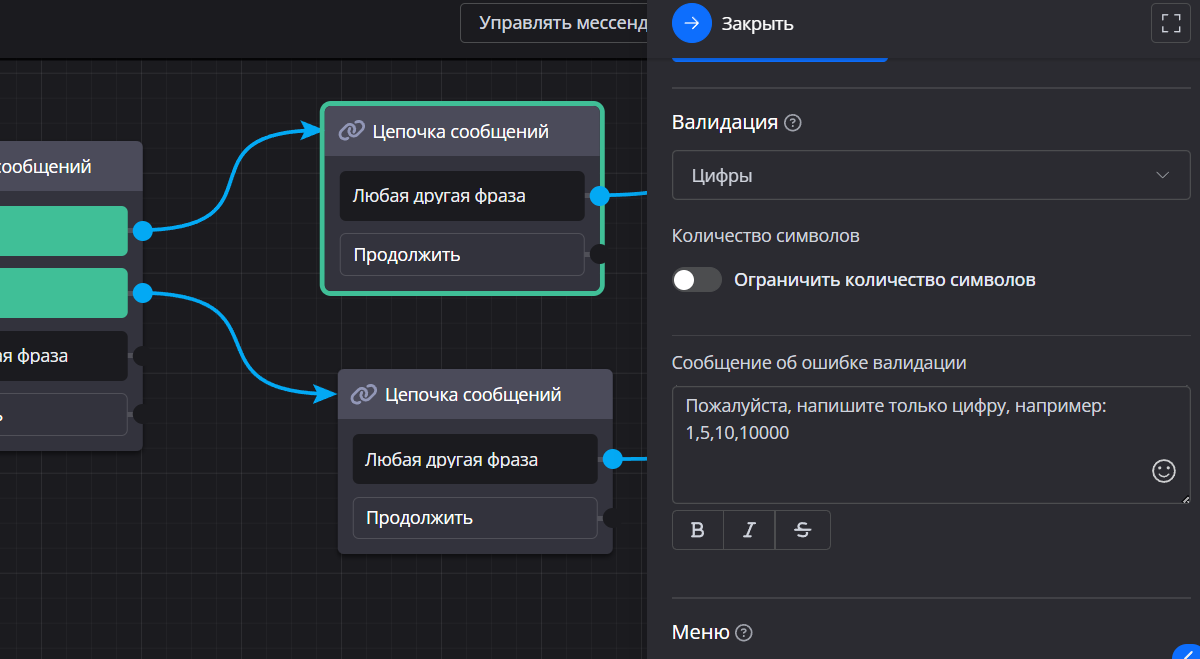This screenshot has height=659, width=1200.
Task: Open the emoji picker in error message
Action: pyautogui.click(x=1164, y=471)
